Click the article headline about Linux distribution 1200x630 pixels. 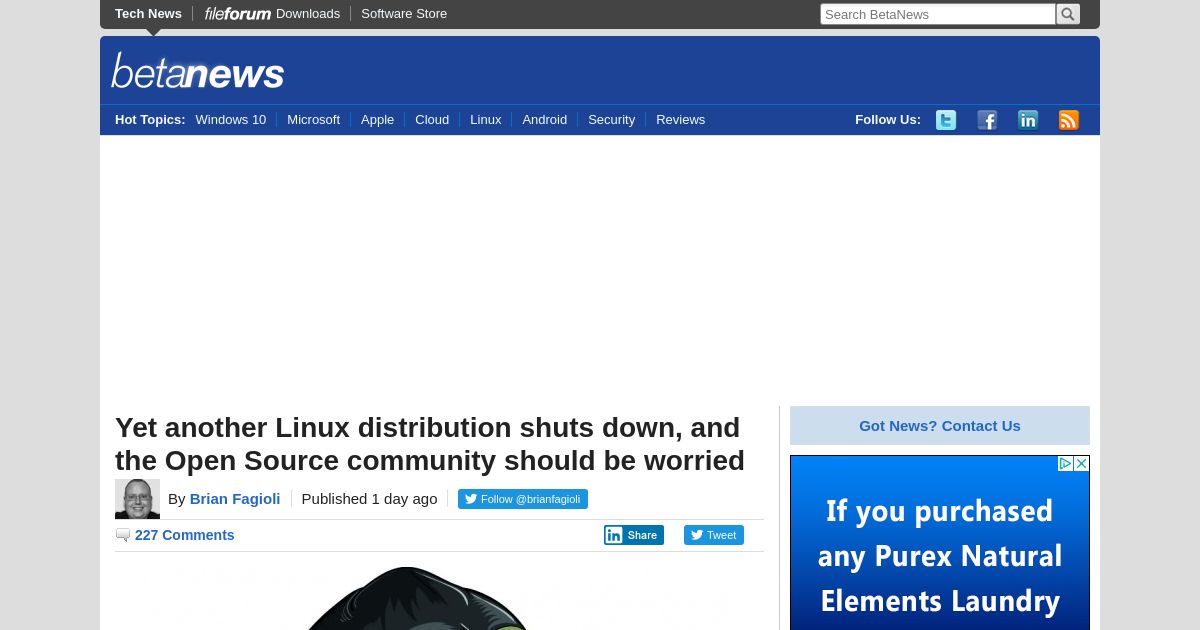coord(430,444)
